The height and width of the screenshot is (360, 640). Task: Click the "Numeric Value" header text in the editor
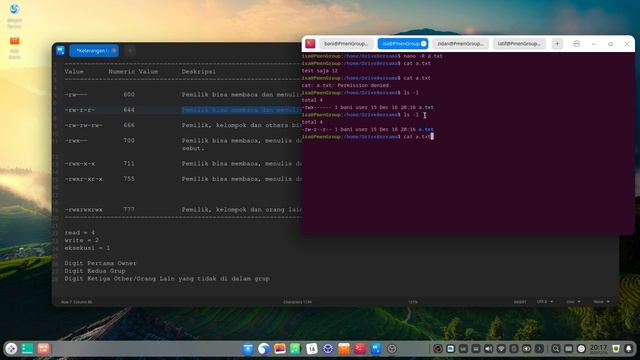click(x=133, y=71)
